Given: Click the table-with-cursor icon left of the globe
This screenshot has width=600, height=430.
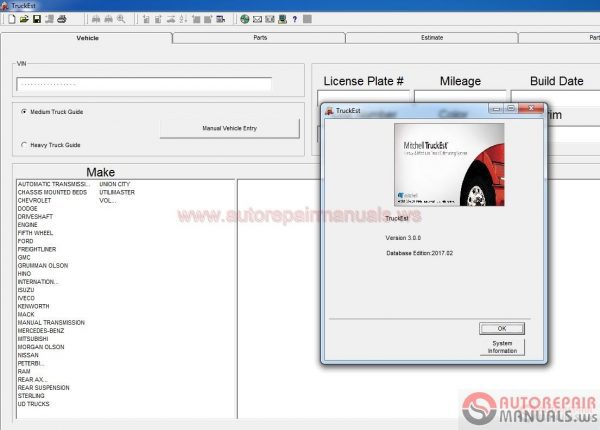Looking at the screenshot, I should click(x=221, y=19).
